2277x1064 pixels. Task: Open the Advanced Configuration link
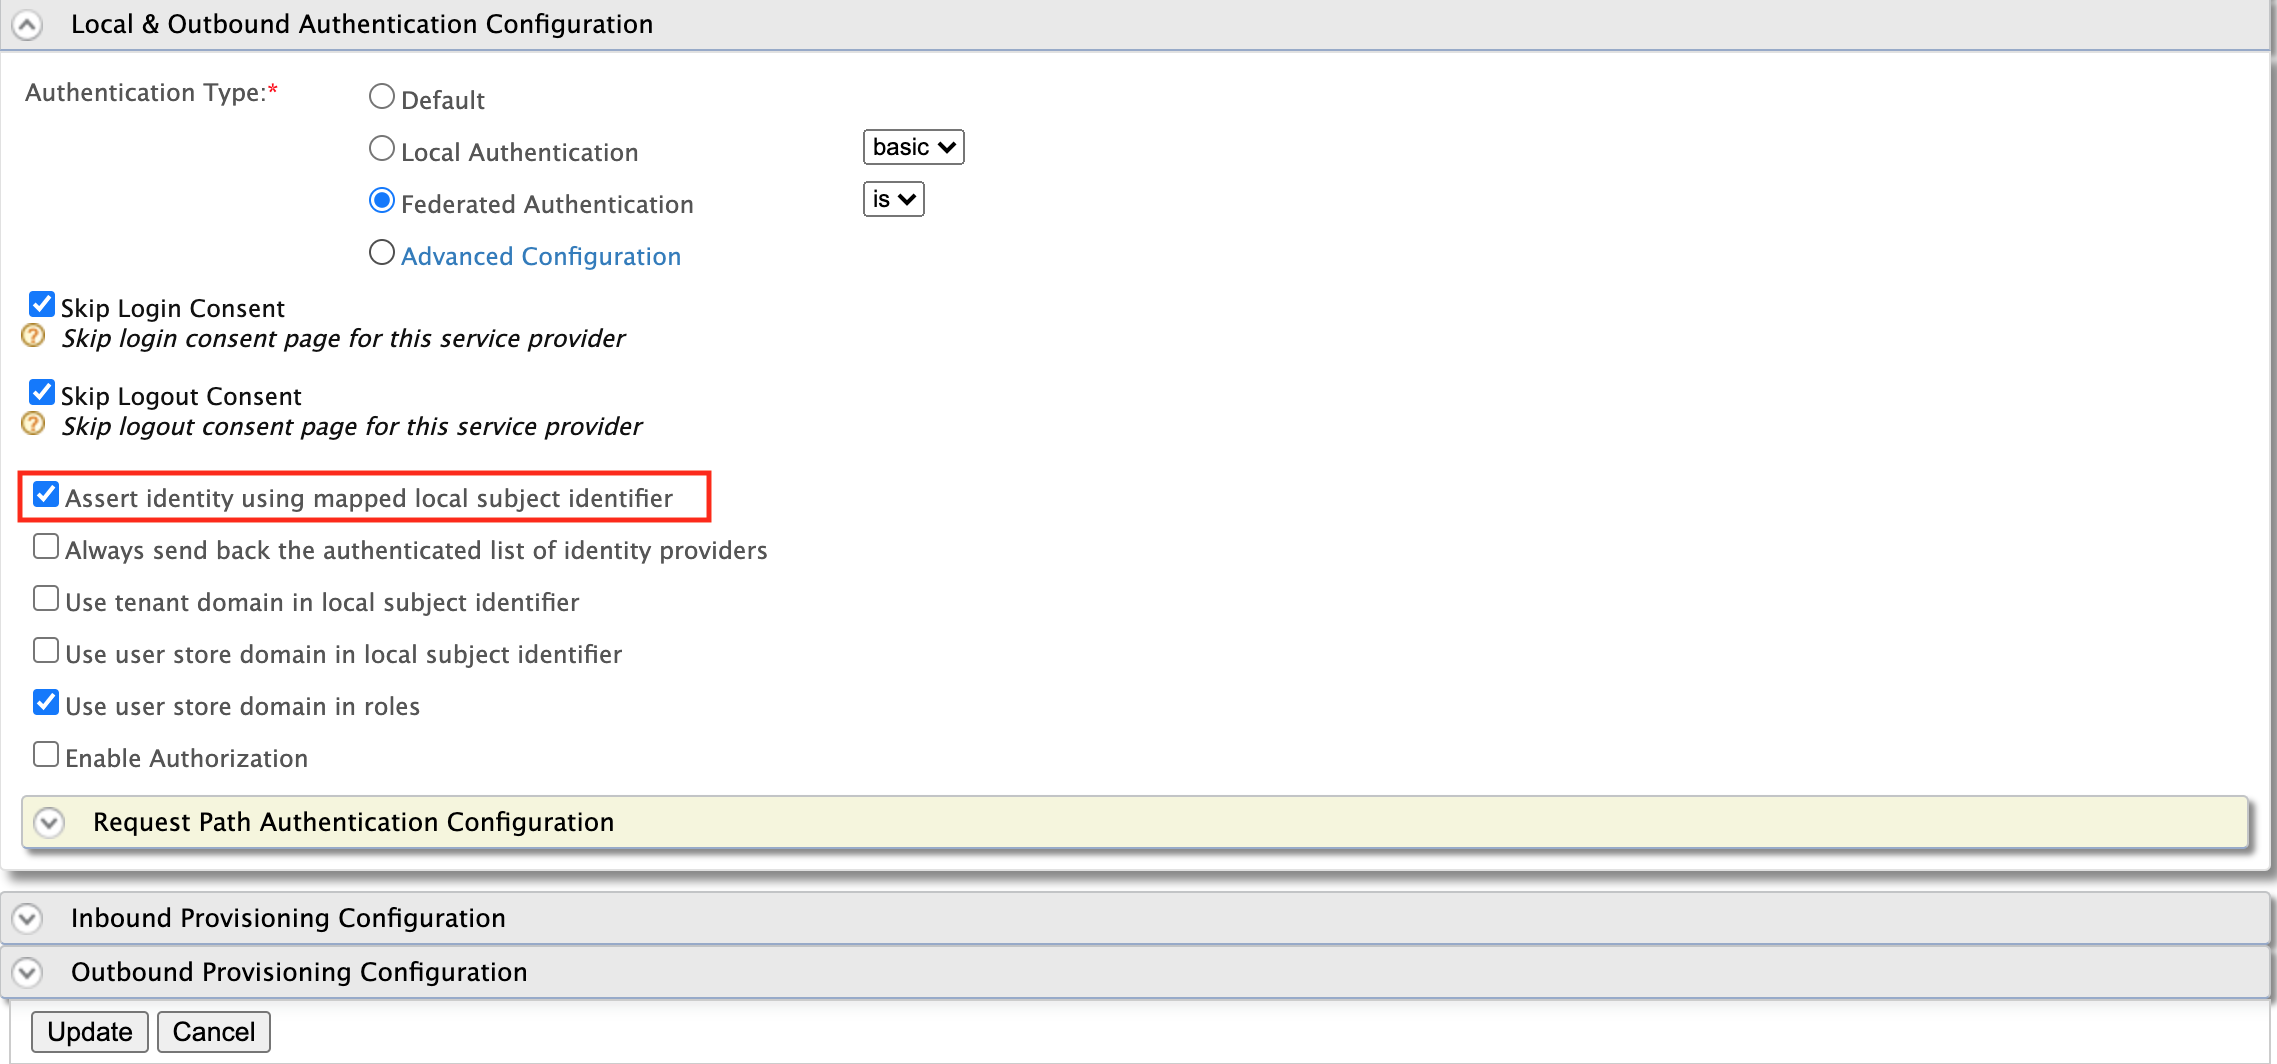pos(540,256)
